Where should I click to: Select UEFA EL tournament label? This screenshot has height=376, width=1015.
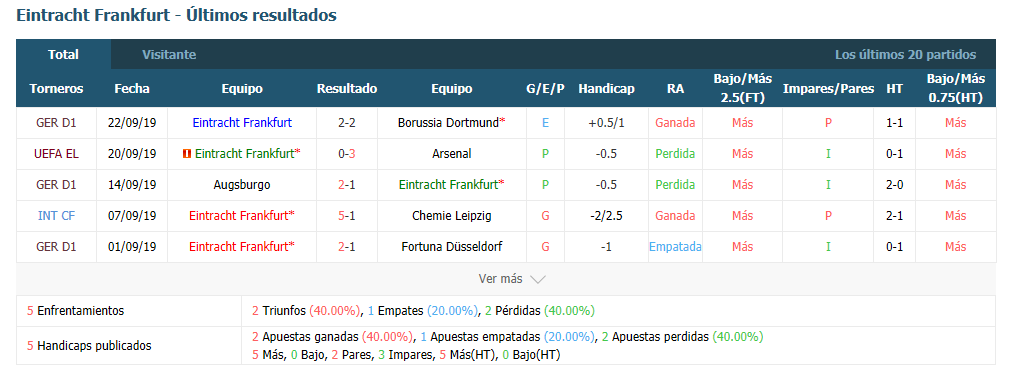click(56, 153)
